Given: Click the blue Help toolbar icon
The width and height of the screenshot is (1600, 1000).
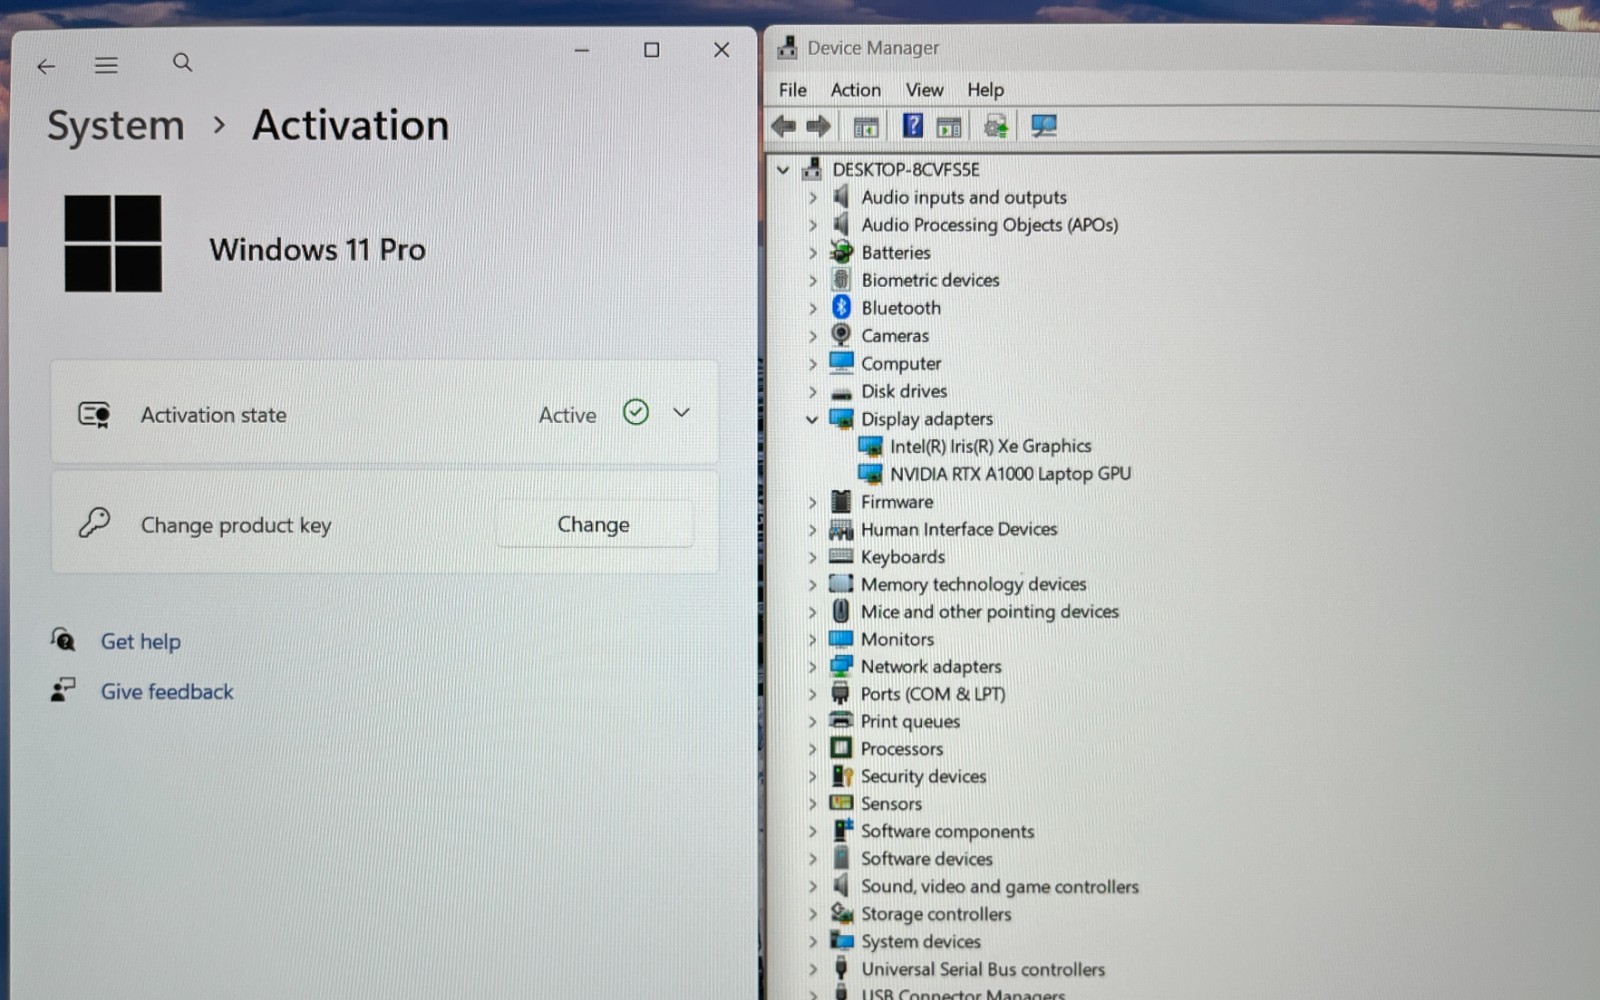Looking at the screenshot, I should click(x=912, y=126).
